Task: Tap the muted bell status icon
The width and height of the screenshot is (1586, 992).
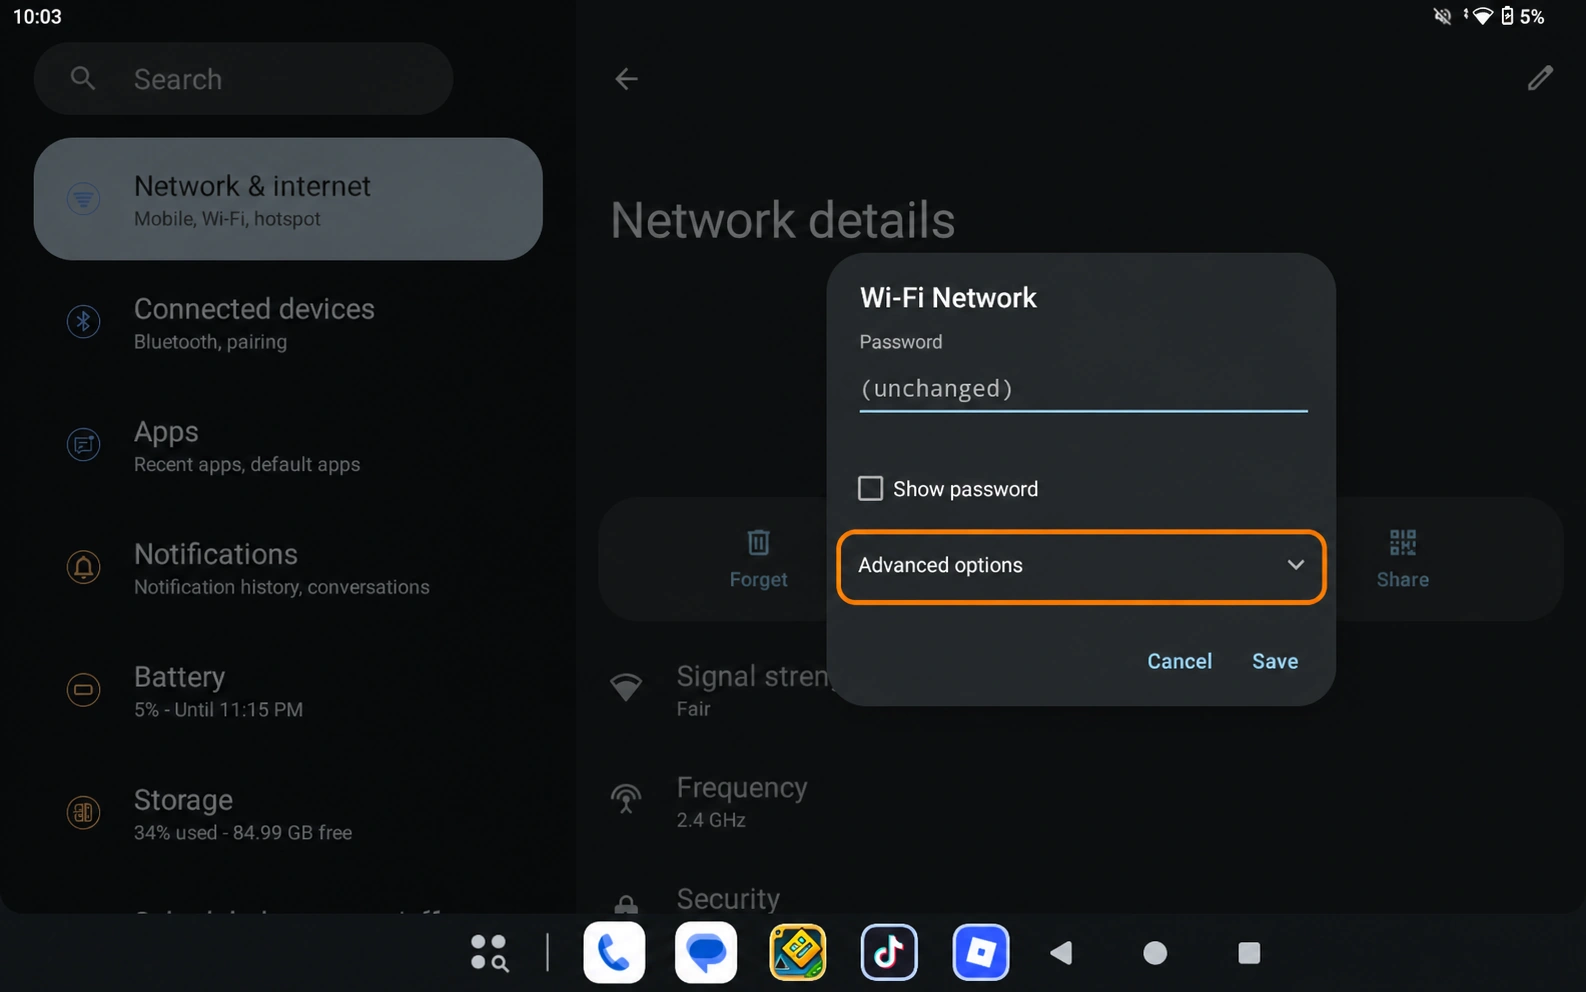Action: coord(1442,16)
